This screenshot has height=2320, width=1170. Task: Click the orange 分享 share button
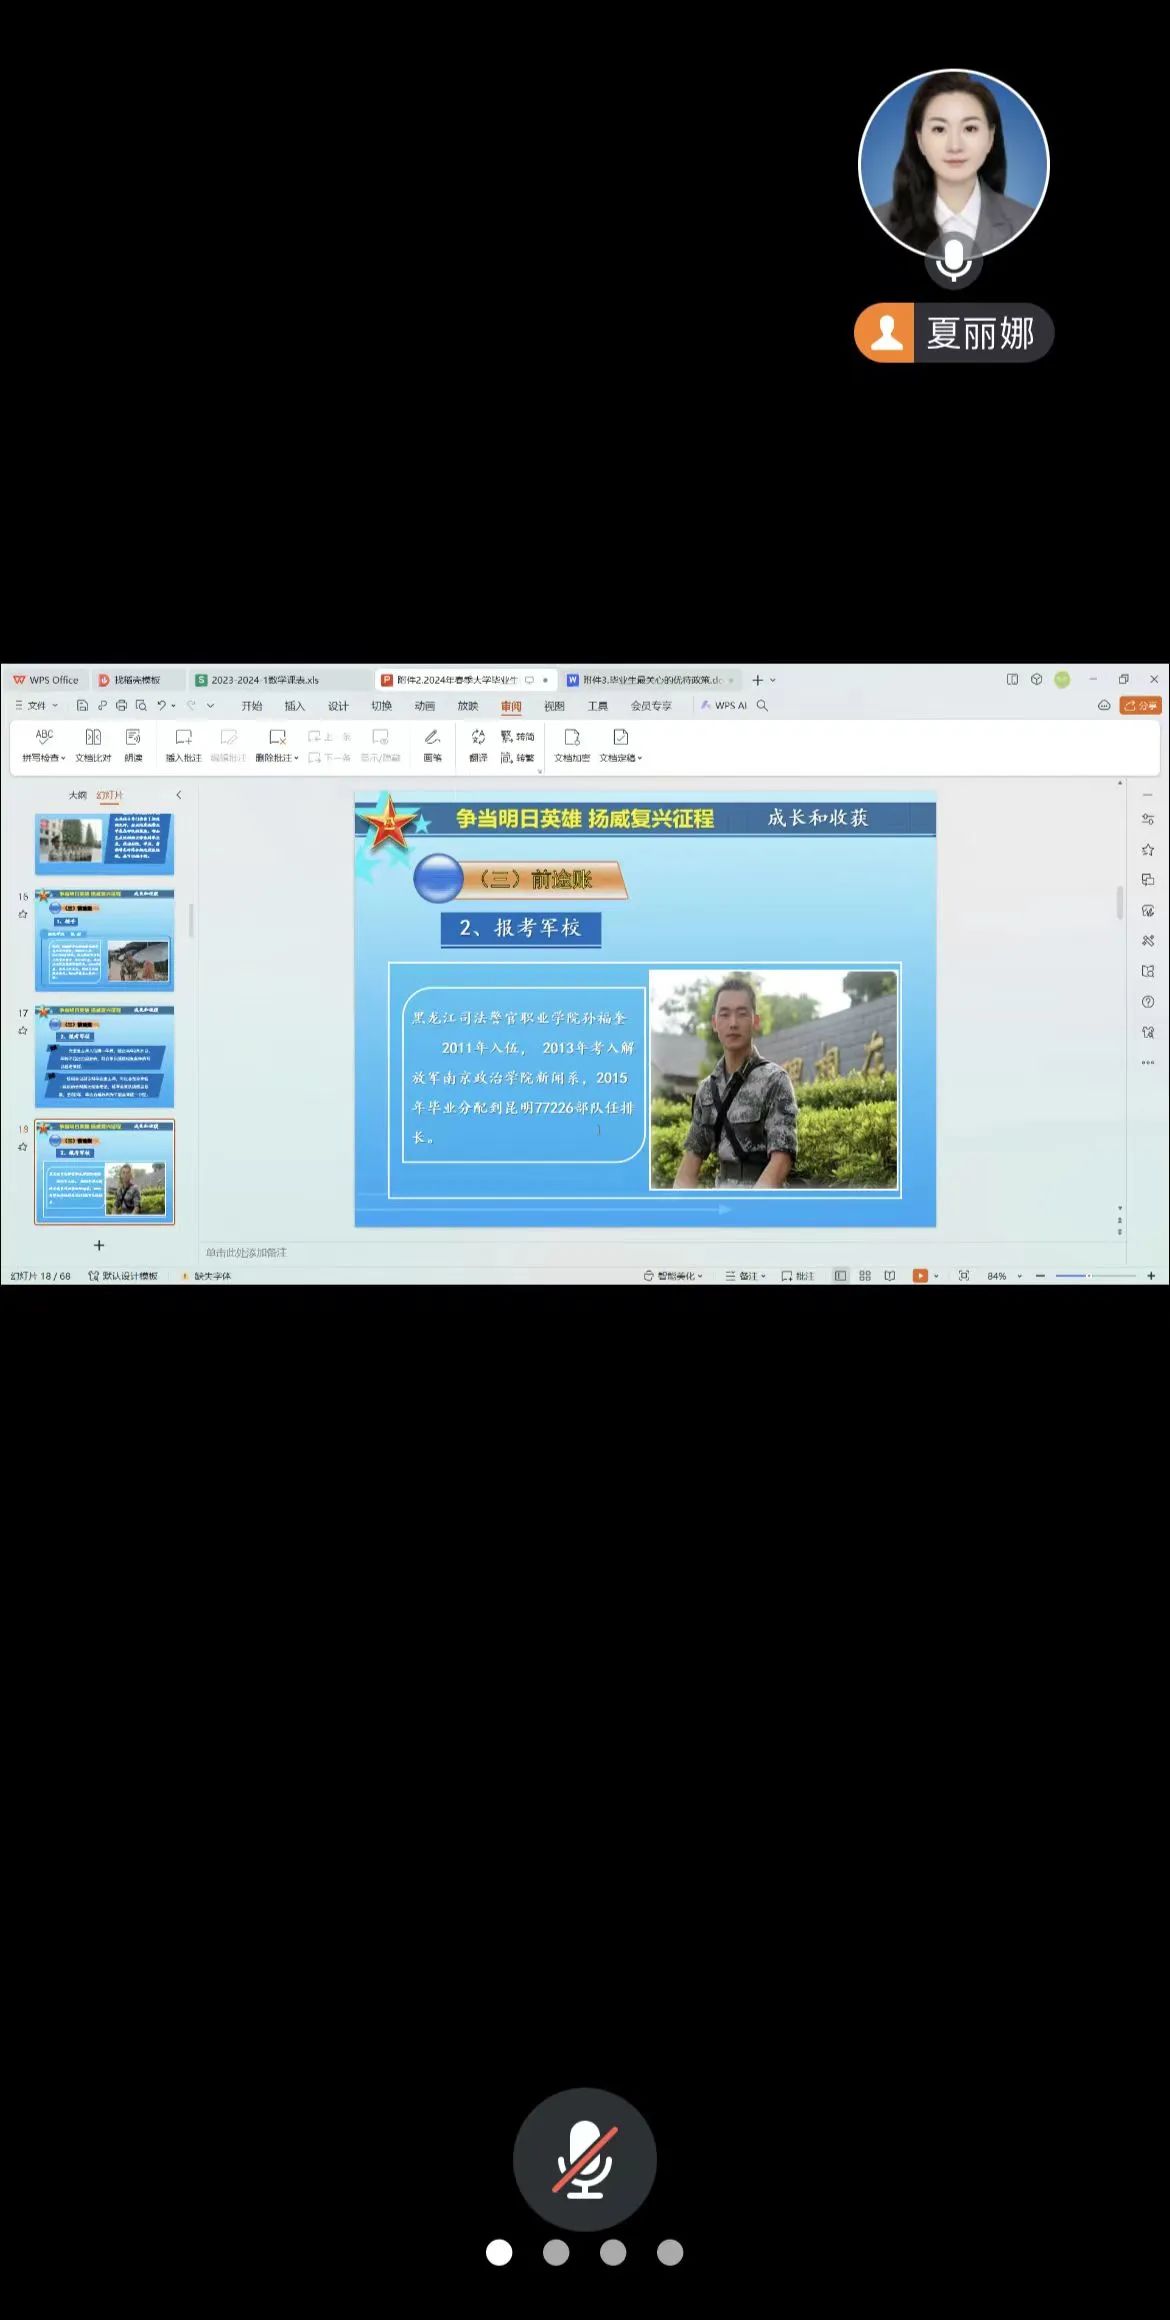(1141, 705)
